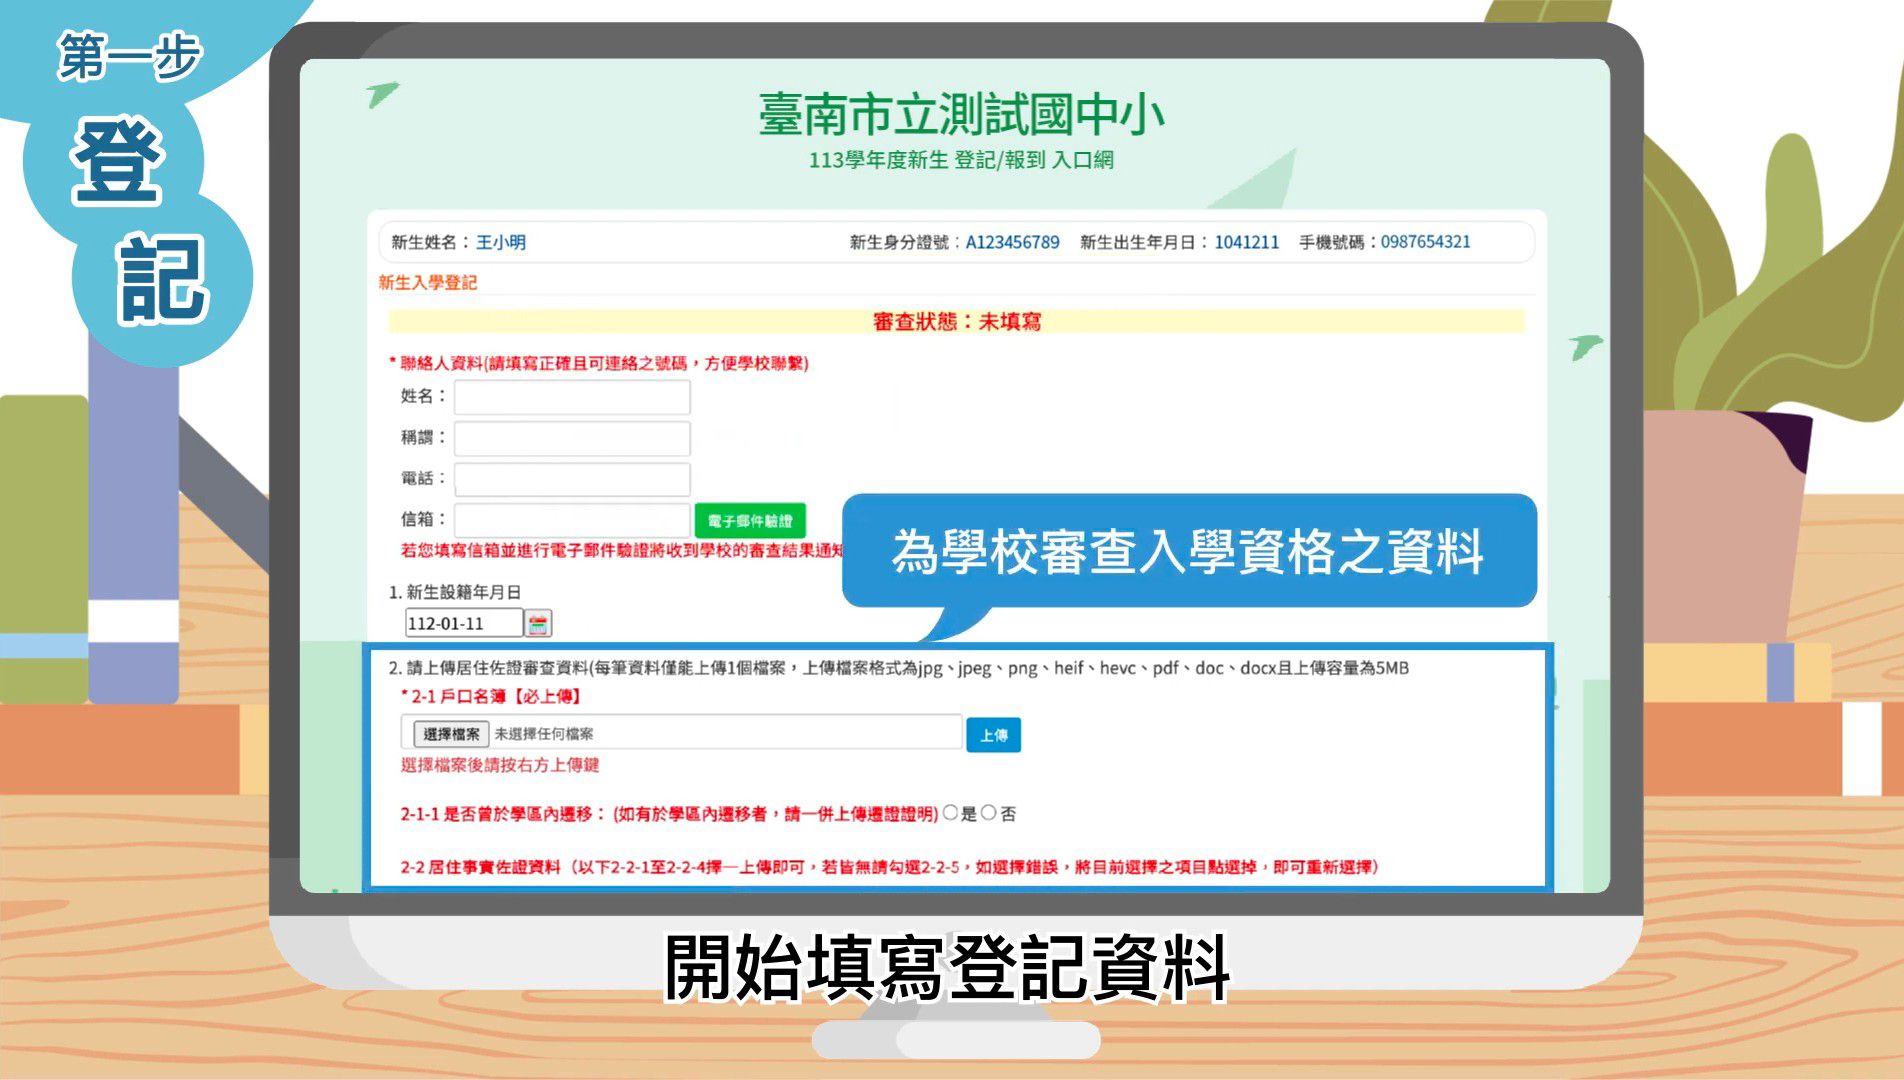The width and height of the screenshot is (1904, 1080).
Task: Click the birthdate value 1041211
Action: coord(1246,242)
